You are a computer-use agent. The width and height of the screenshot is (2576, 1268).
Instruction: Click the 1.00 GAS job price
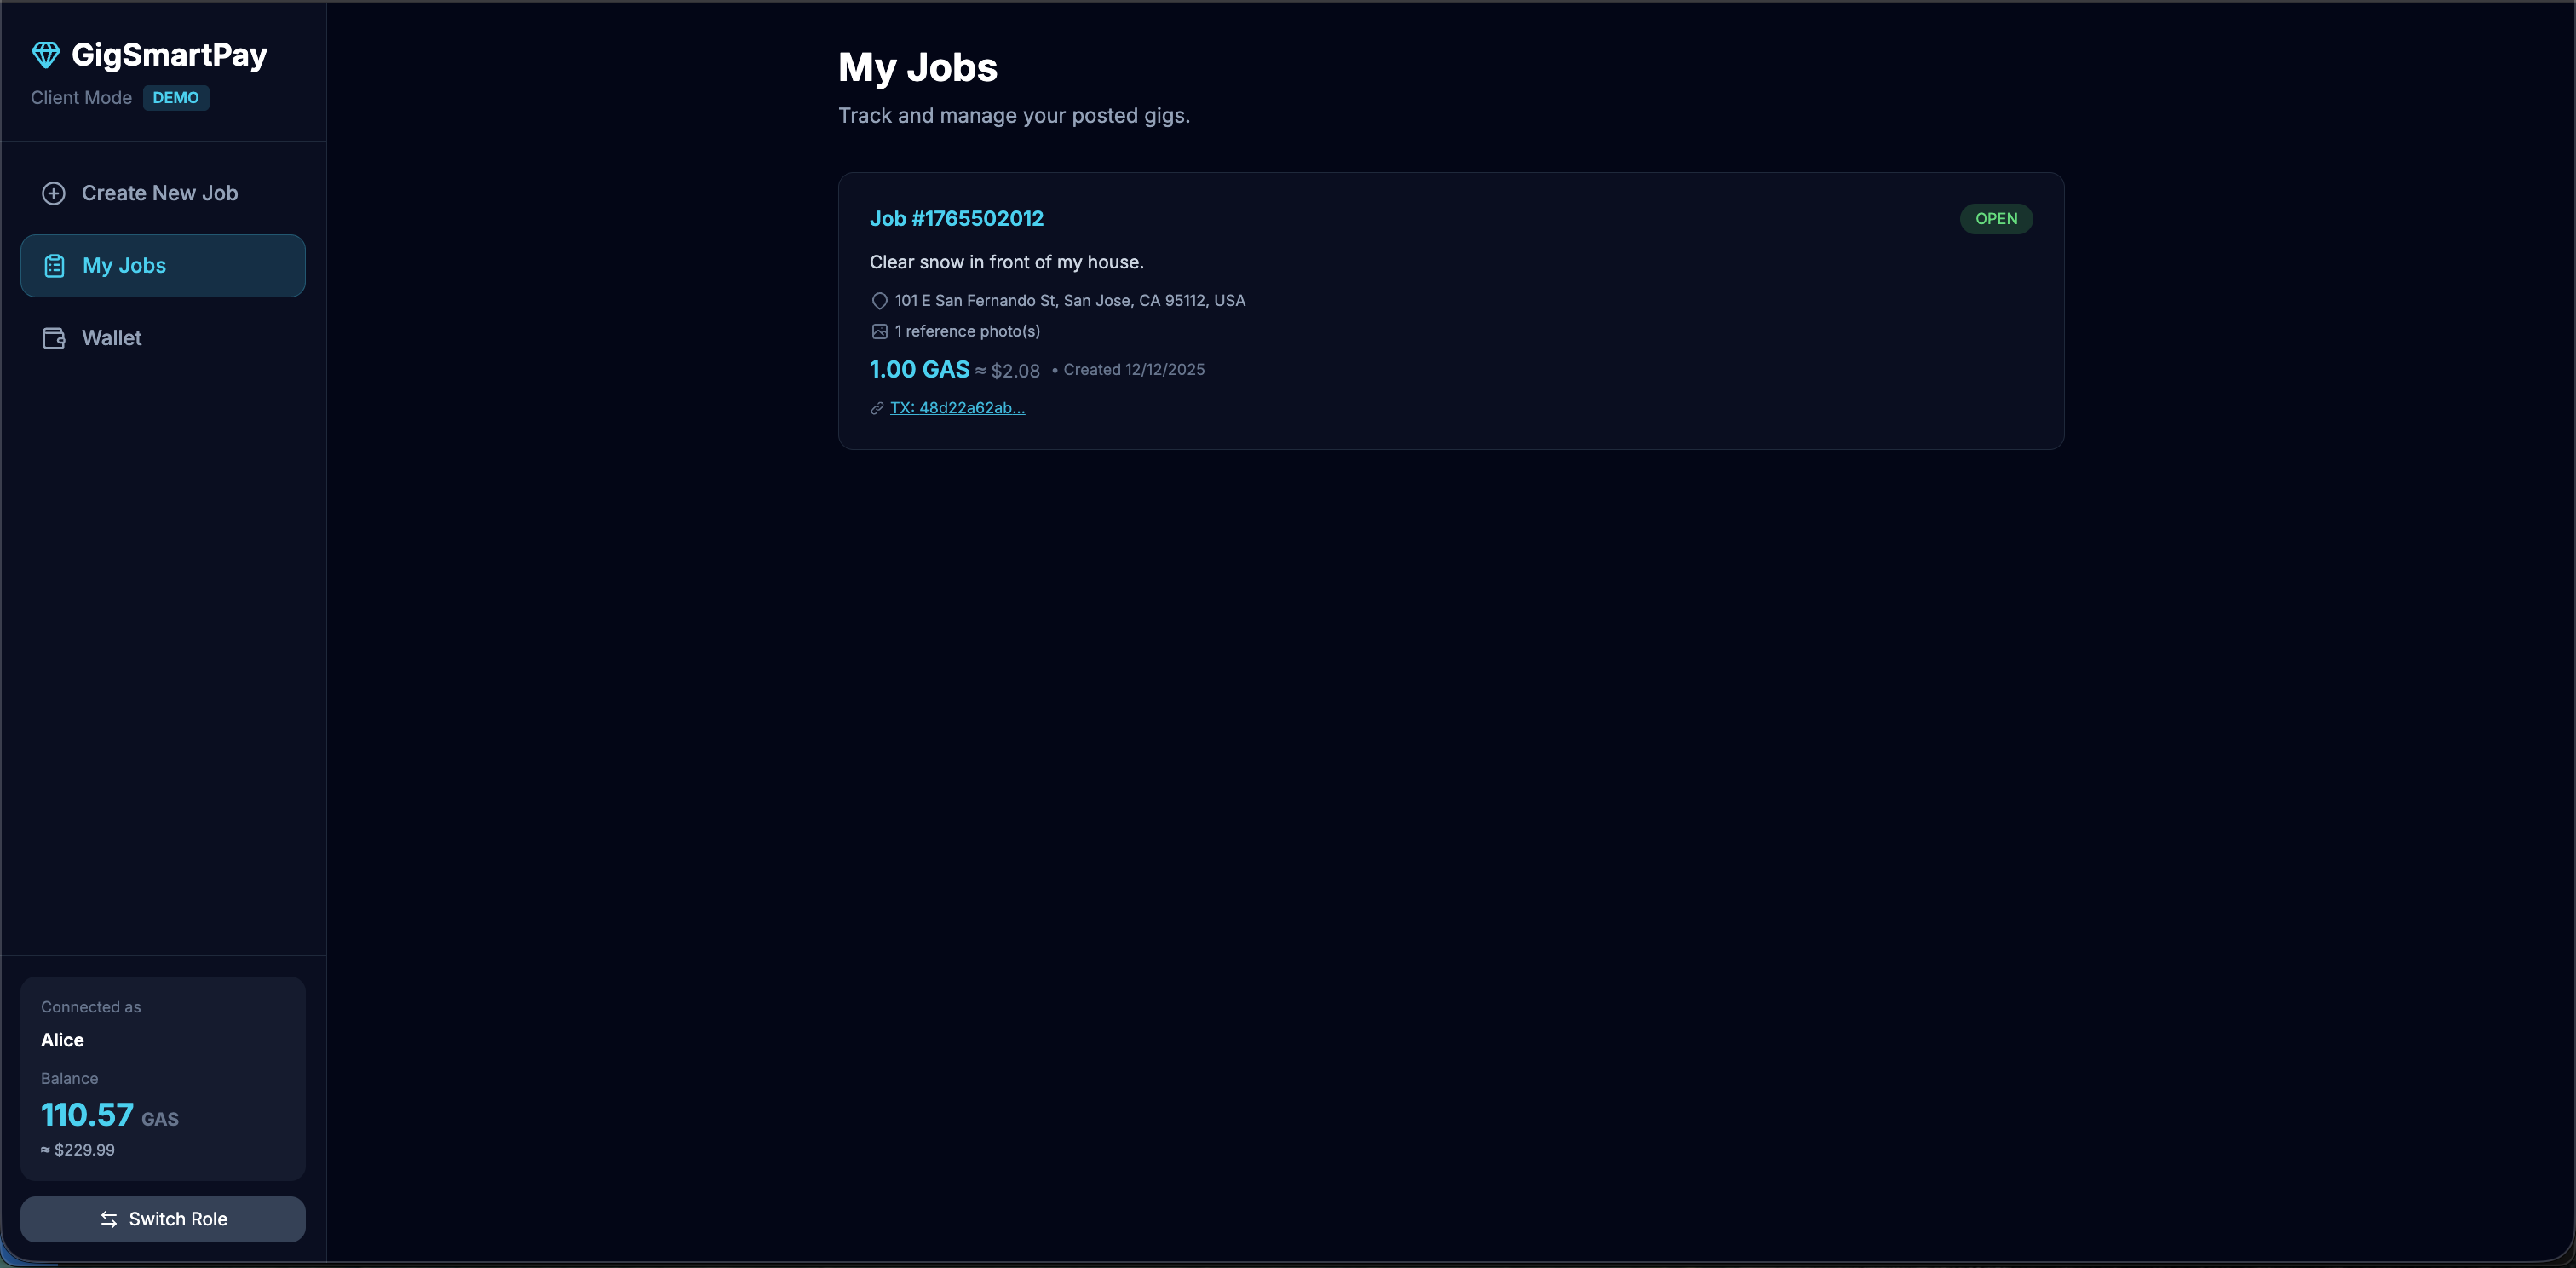click(919, 370)
